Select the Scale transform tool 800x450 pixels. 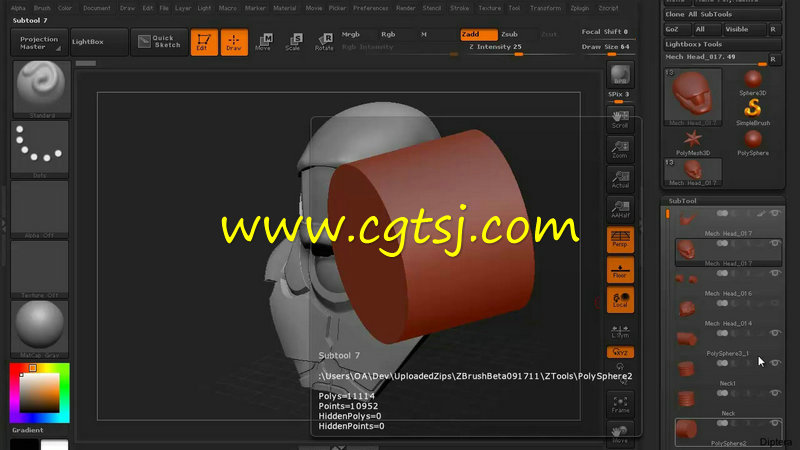pos(293,42)
